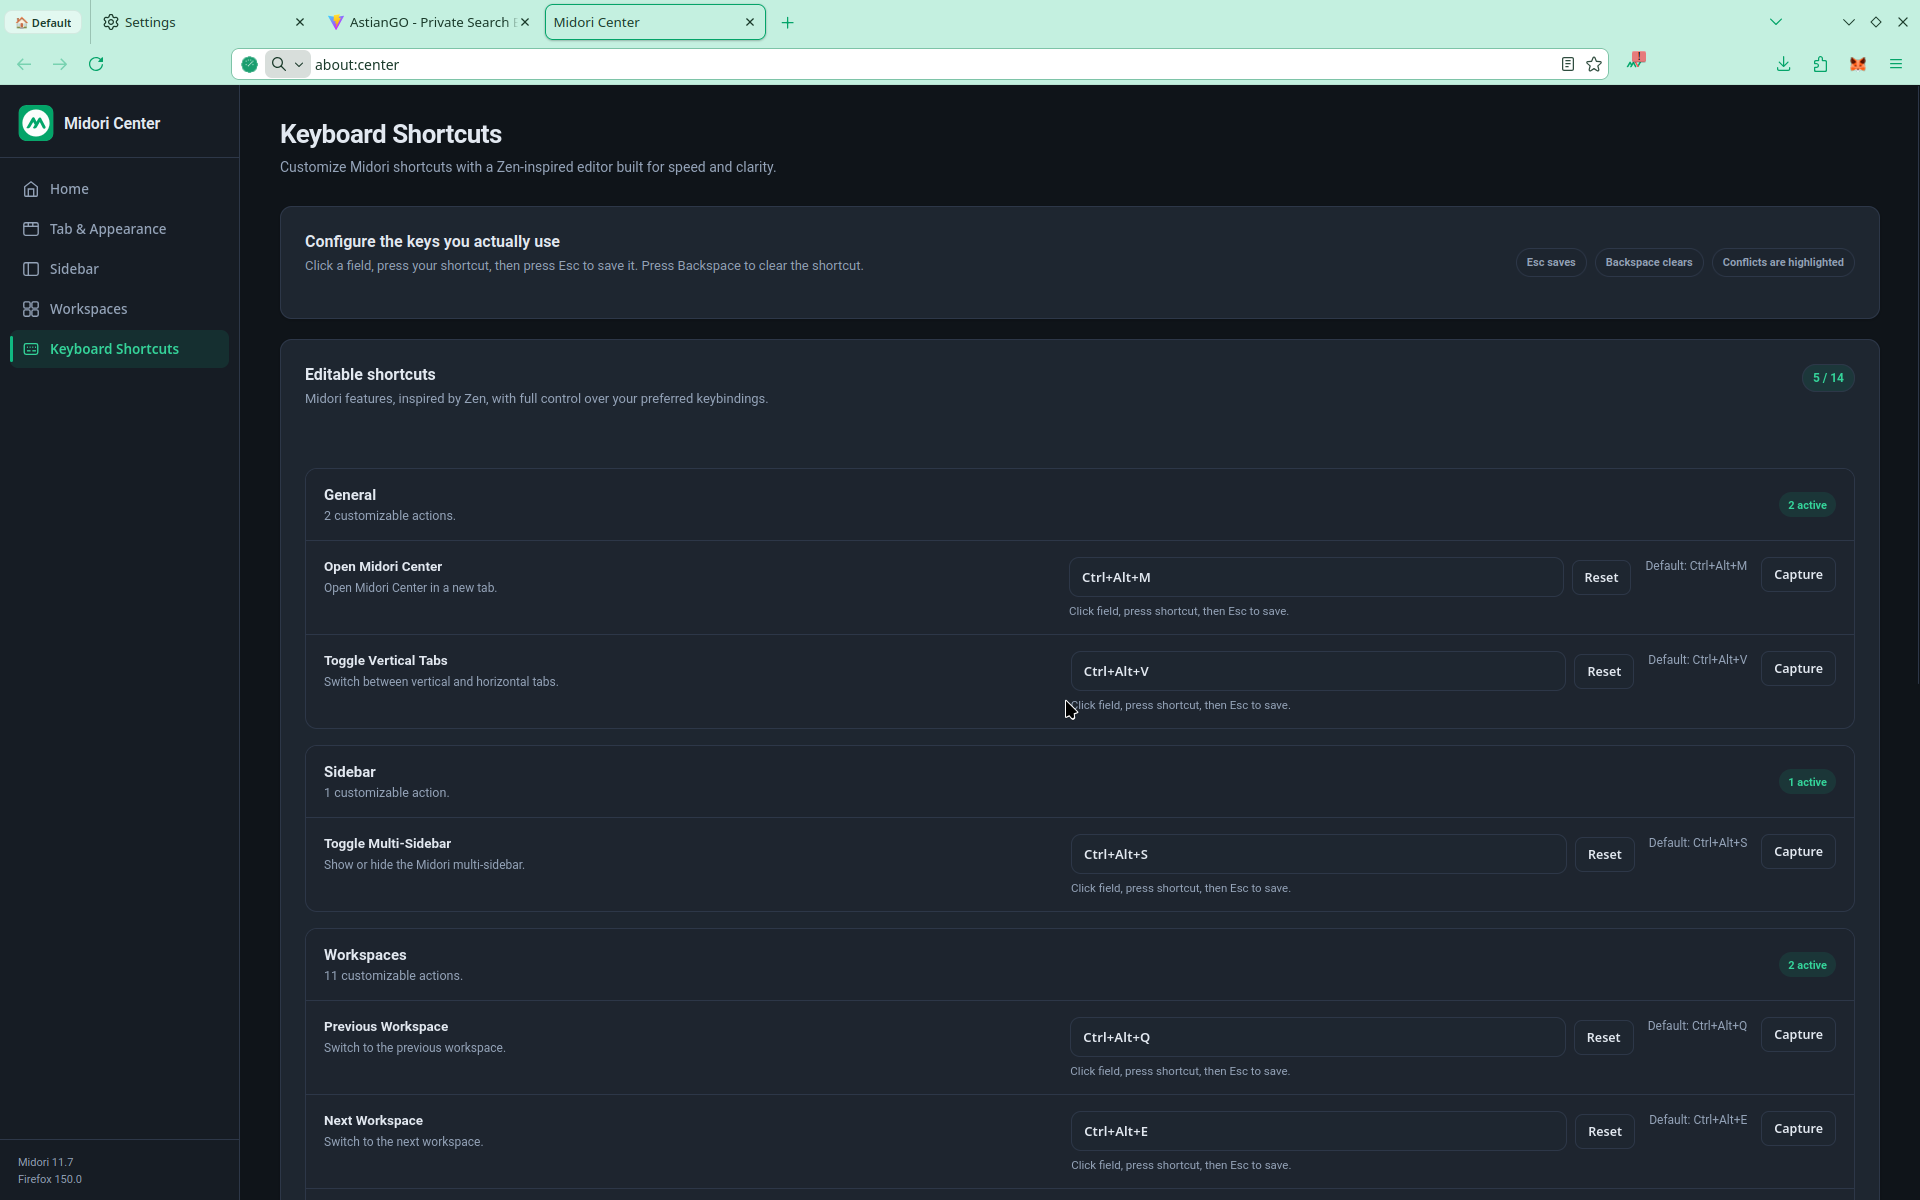Screen dimensions: 1920x1200
Task: Reset the Next Workspace shortcut
Action: point(1605,1131)
